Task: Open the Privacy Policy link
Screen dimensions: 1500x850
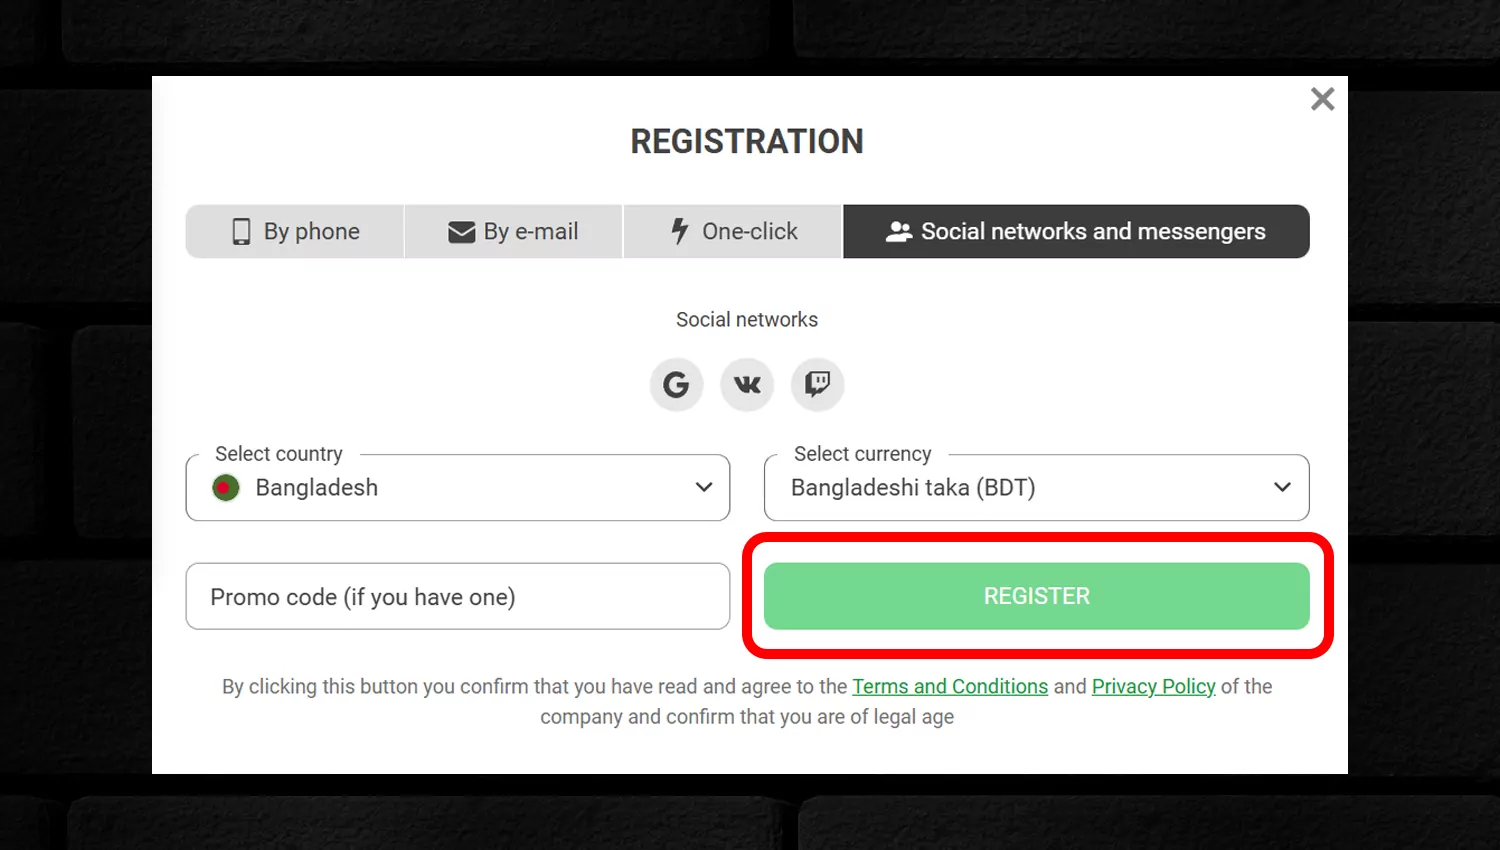Action: coord(1153,687)
